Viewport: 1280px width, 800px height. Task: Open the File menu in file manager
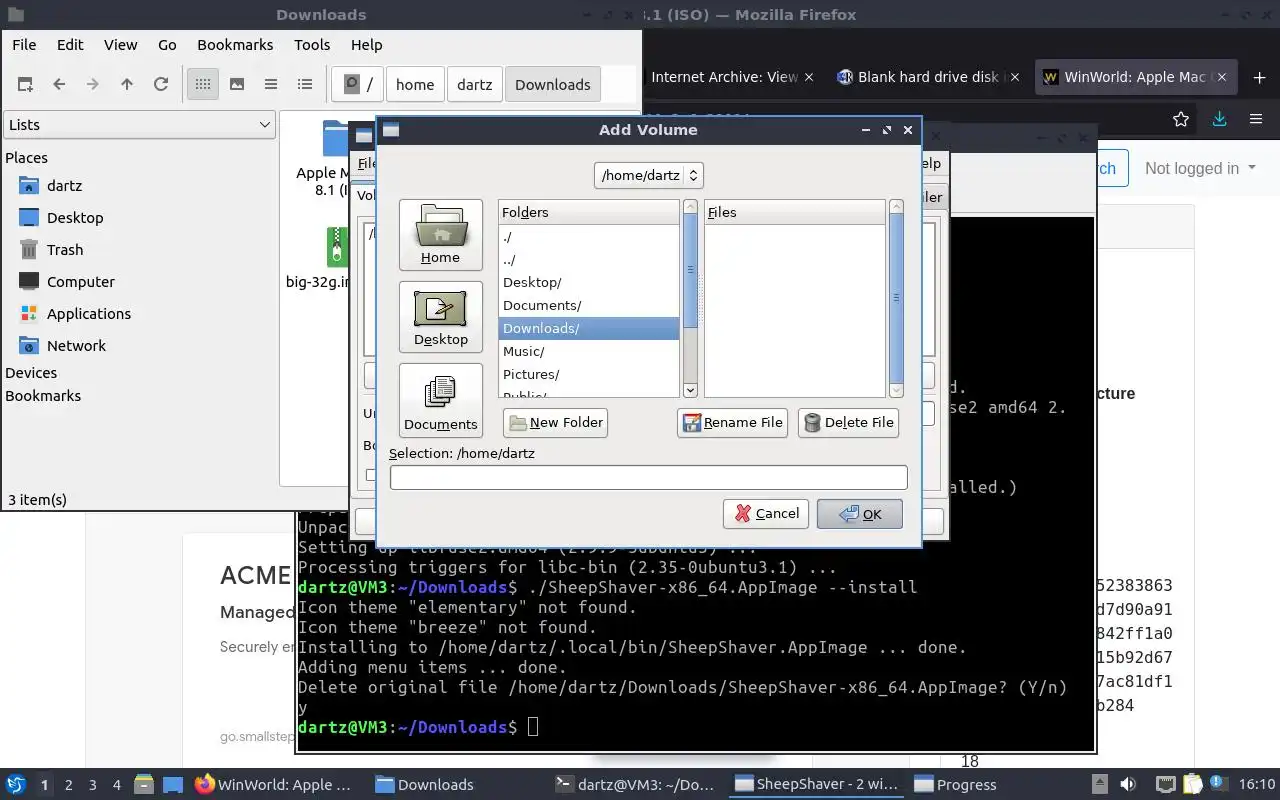(24, 44)
